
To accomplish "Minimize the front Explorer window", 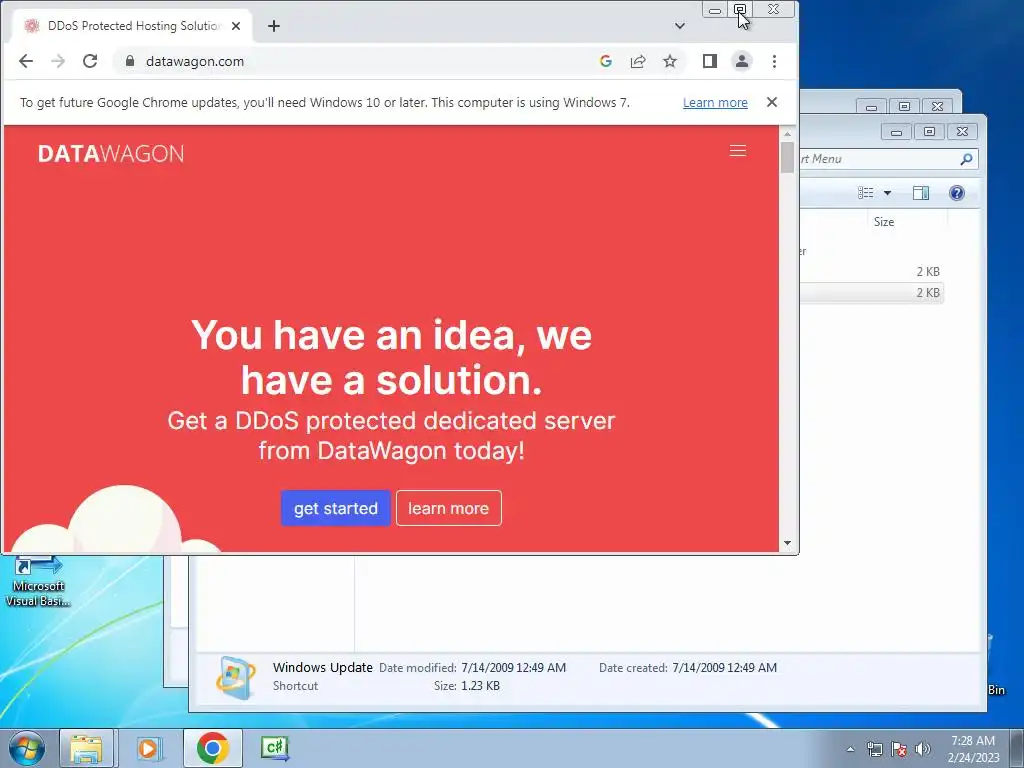I will click(x=897, y=132).
